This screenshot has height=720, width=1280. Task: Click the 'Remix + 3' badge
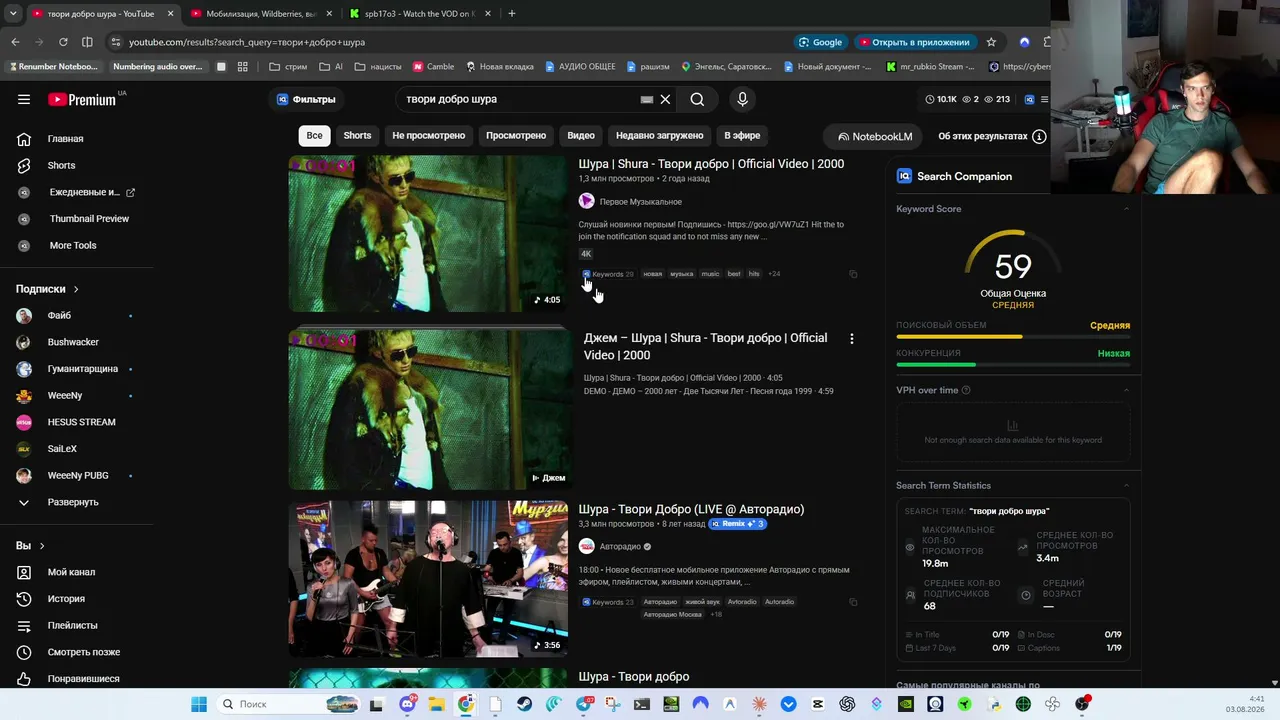pyautogui.click(x=737, y=524)
